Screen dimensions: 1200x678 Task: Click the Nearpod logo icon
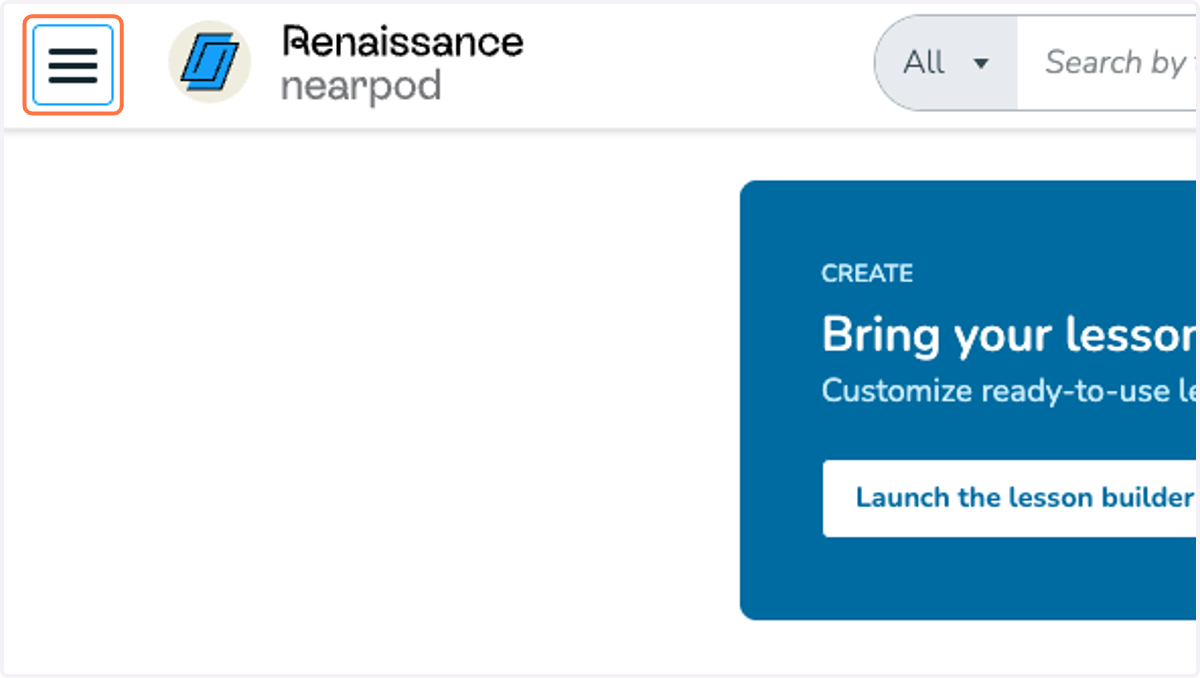[209, 62]
